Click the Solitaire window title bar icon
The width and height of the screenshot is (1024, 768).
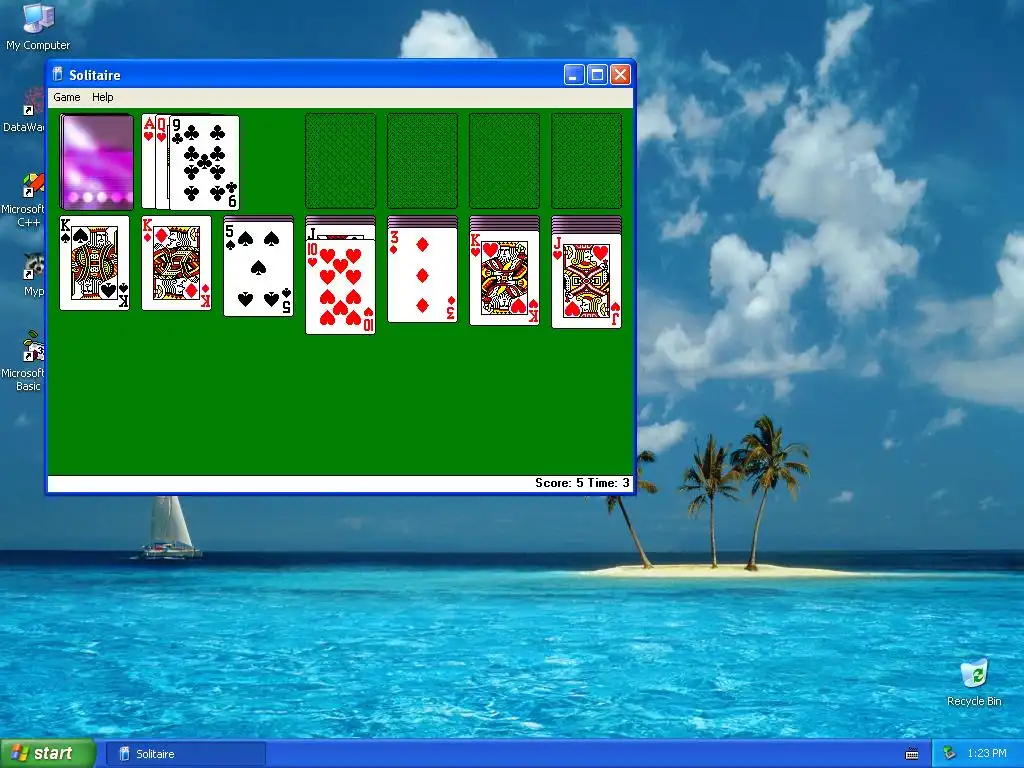click(58, 74)
